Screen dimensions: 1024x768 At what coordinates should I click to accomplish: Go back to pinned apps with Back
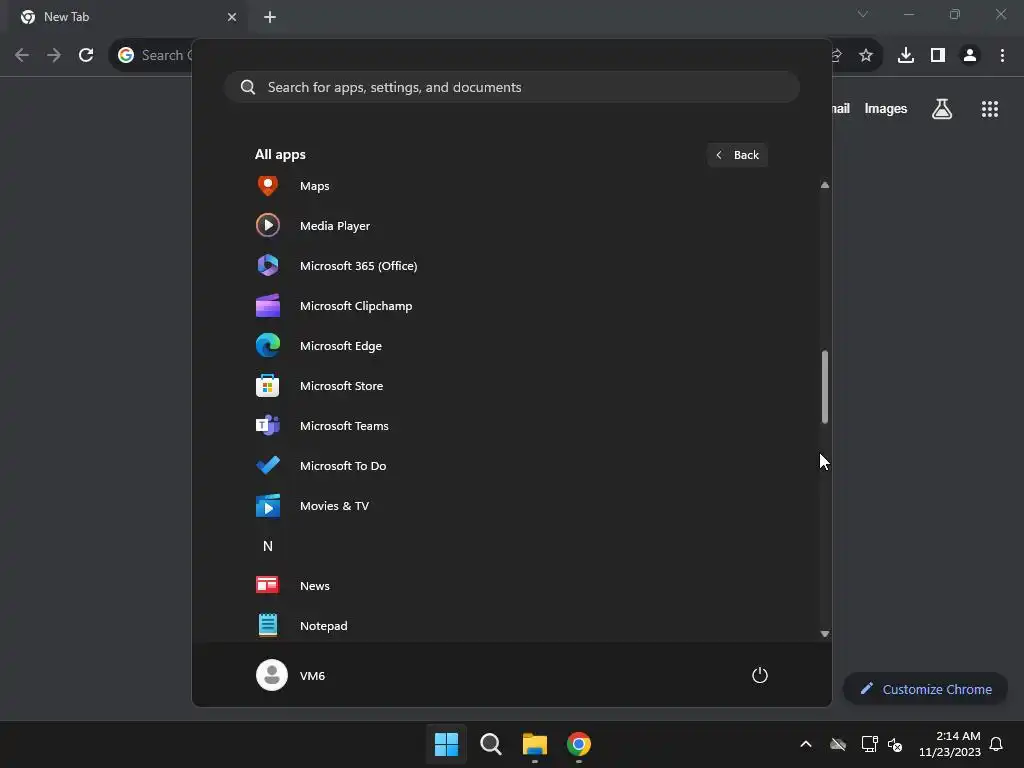point(737,155)
